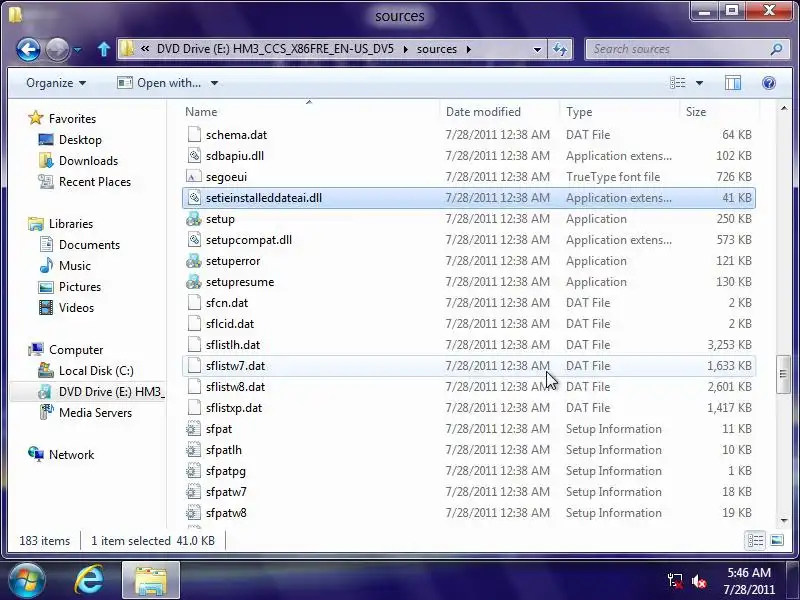Viewport: 800px width, 600px height.
Task: Open the Music library
Action: (x=74, y=266)
